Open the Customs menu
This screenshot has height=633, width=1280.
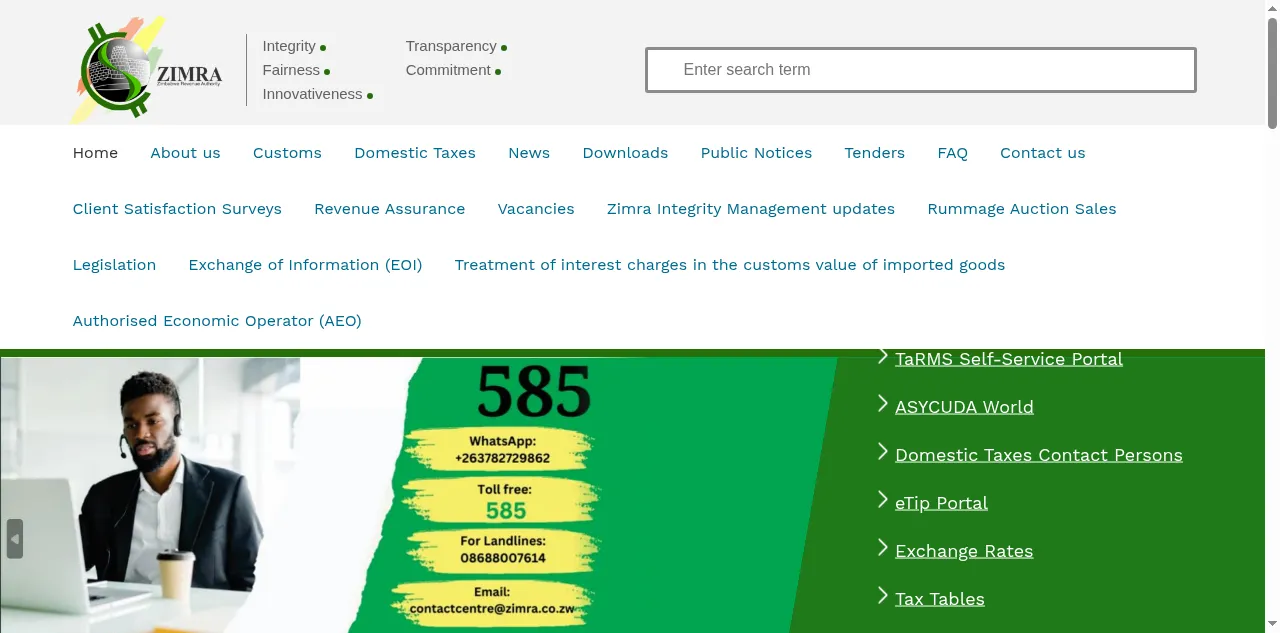(287, 153)
